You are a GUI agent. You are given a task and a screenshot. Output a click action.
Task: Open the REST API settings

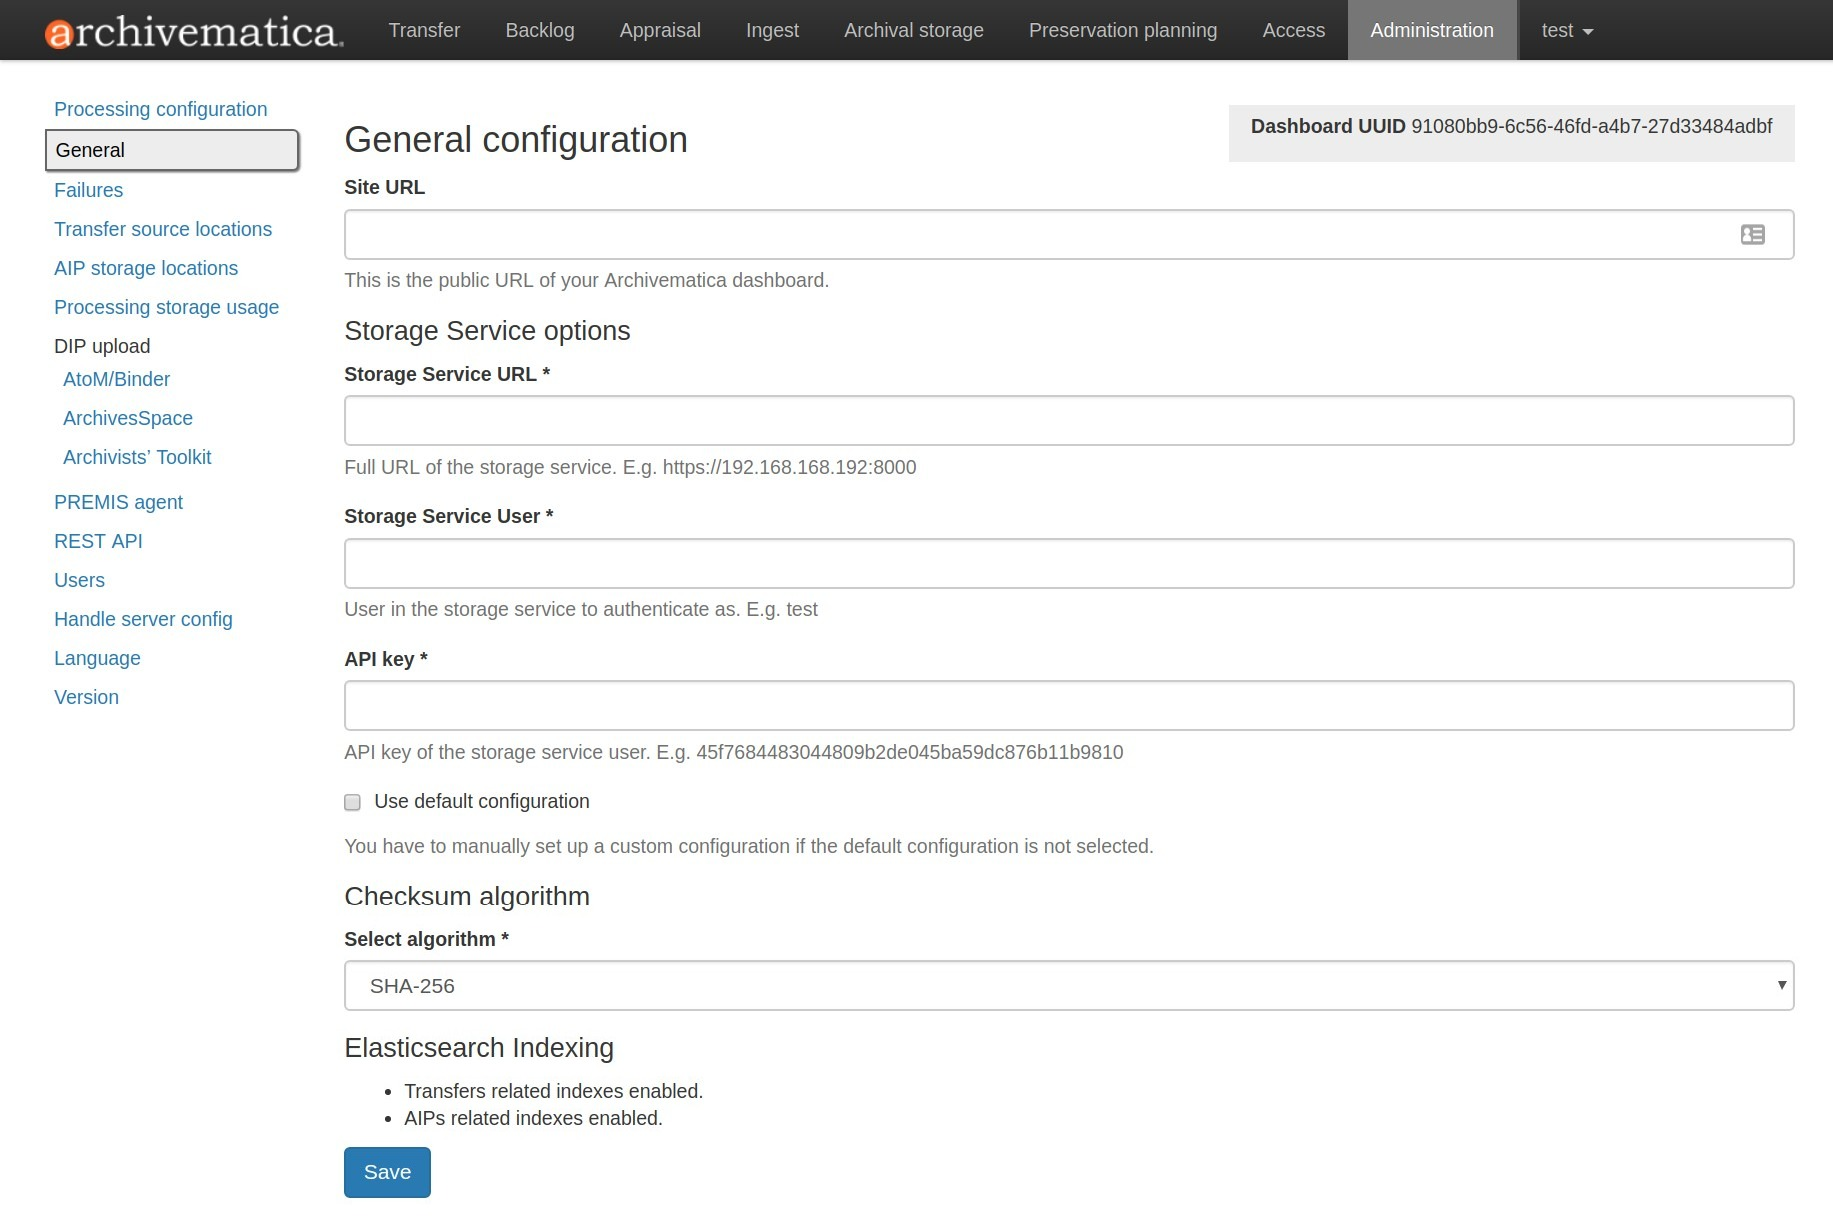pos(98,541)
